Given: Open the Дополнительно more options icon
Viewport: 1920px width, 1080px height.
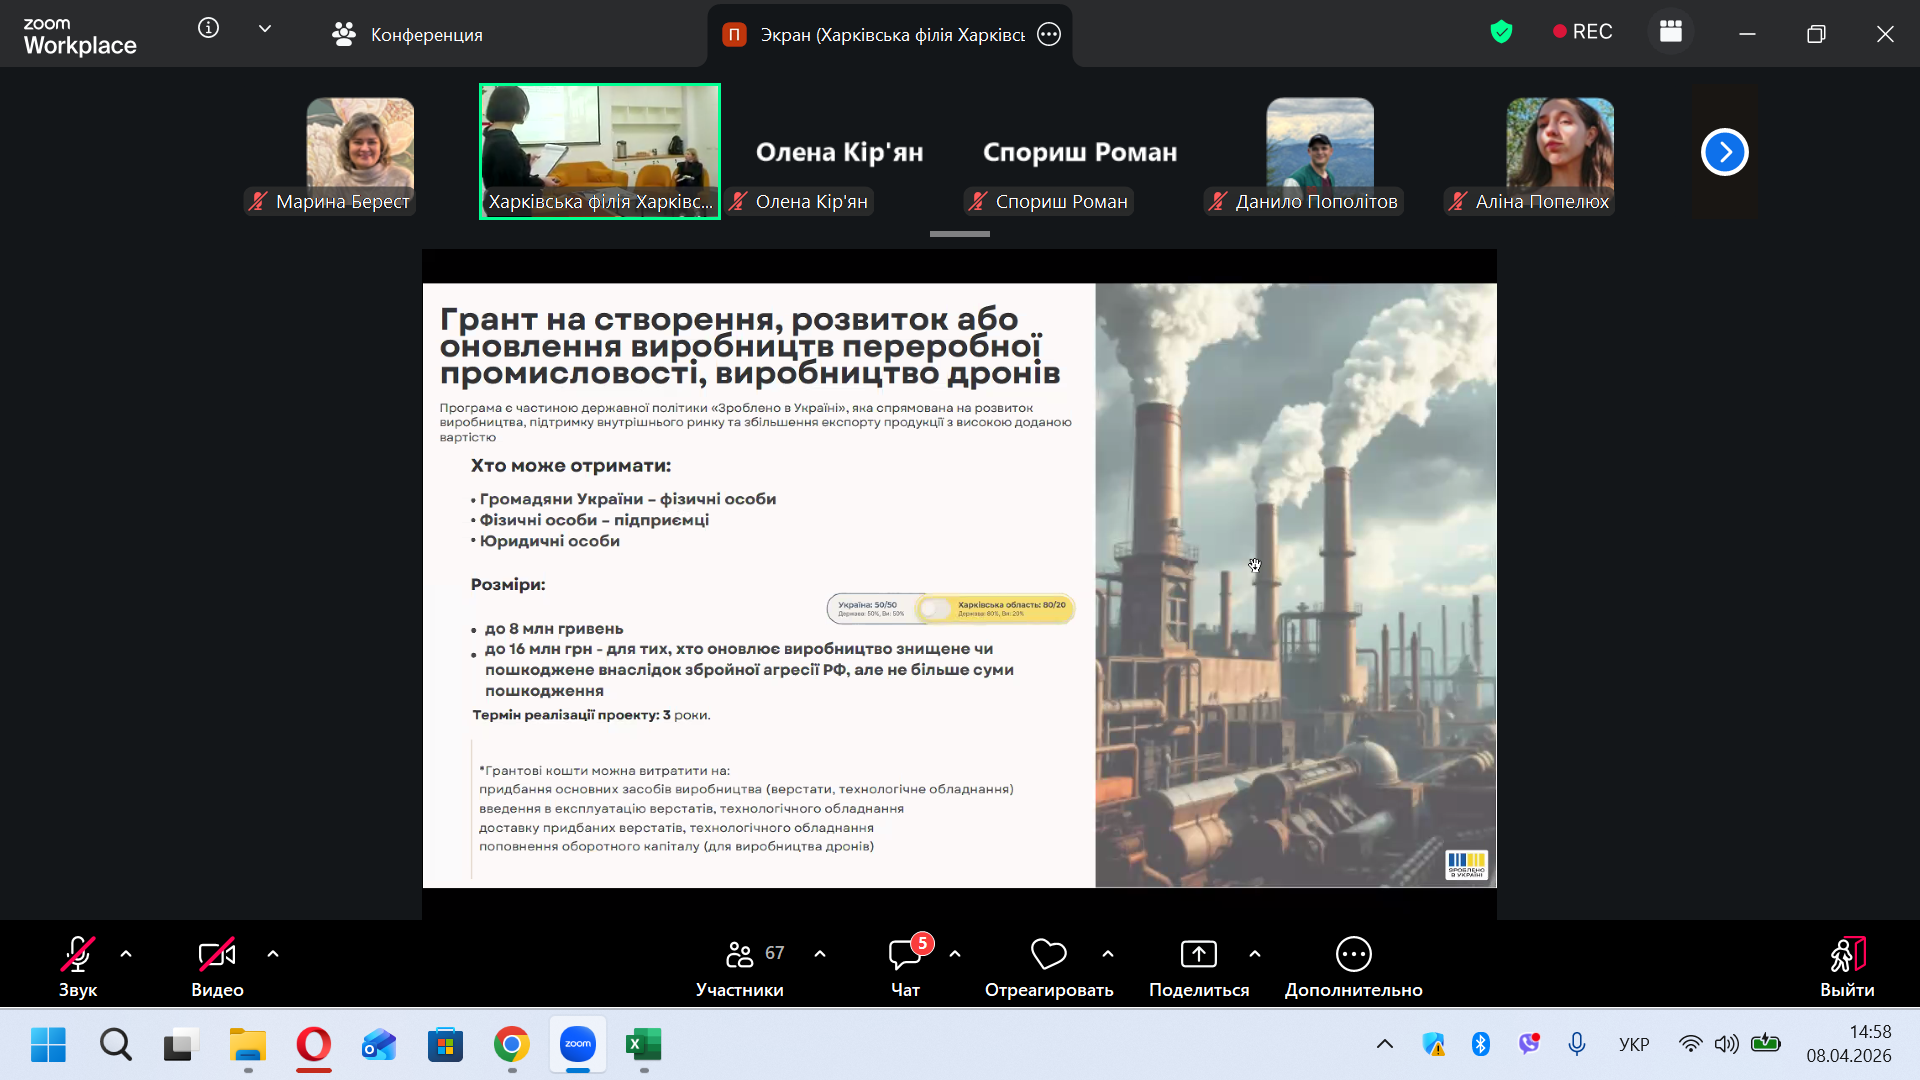Looking at the screenshot, I should point(1353,955).
